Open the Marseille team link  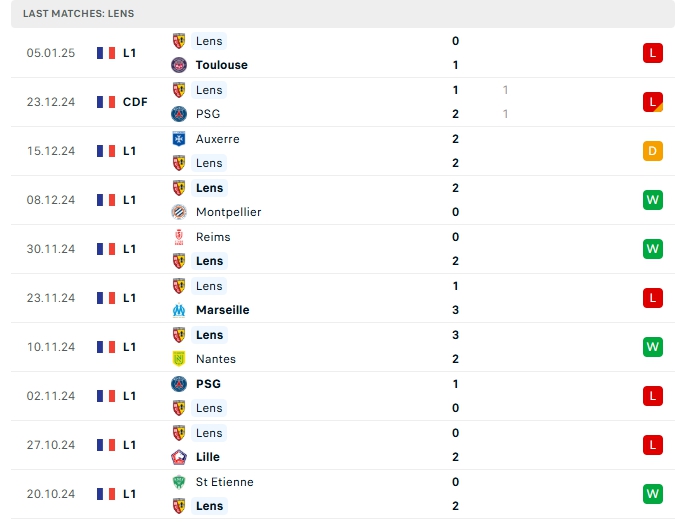click(223, 310)
